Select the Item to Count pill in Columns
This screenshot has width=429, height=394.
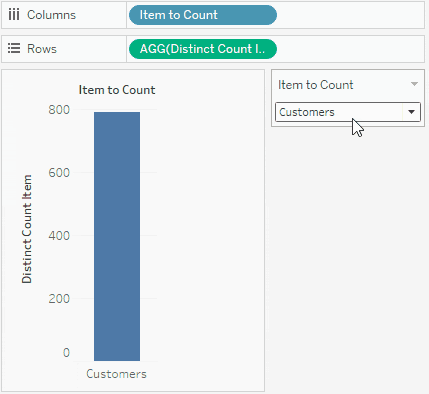[203, 15]
